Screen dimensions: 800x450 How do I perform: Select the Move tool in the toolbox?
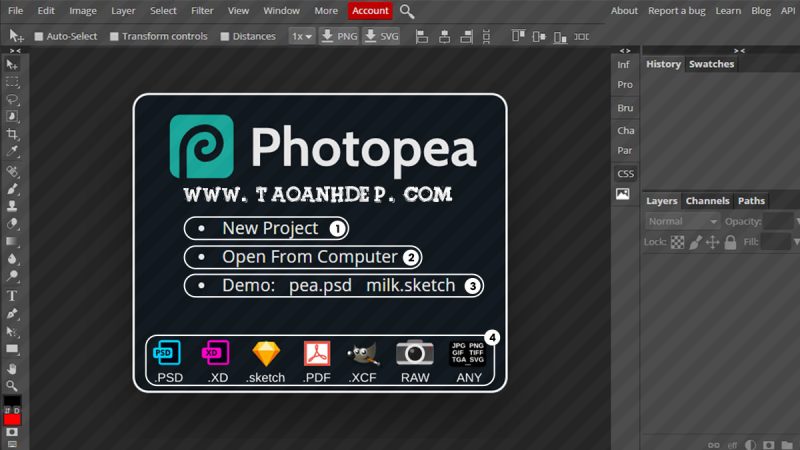point(12,64)
